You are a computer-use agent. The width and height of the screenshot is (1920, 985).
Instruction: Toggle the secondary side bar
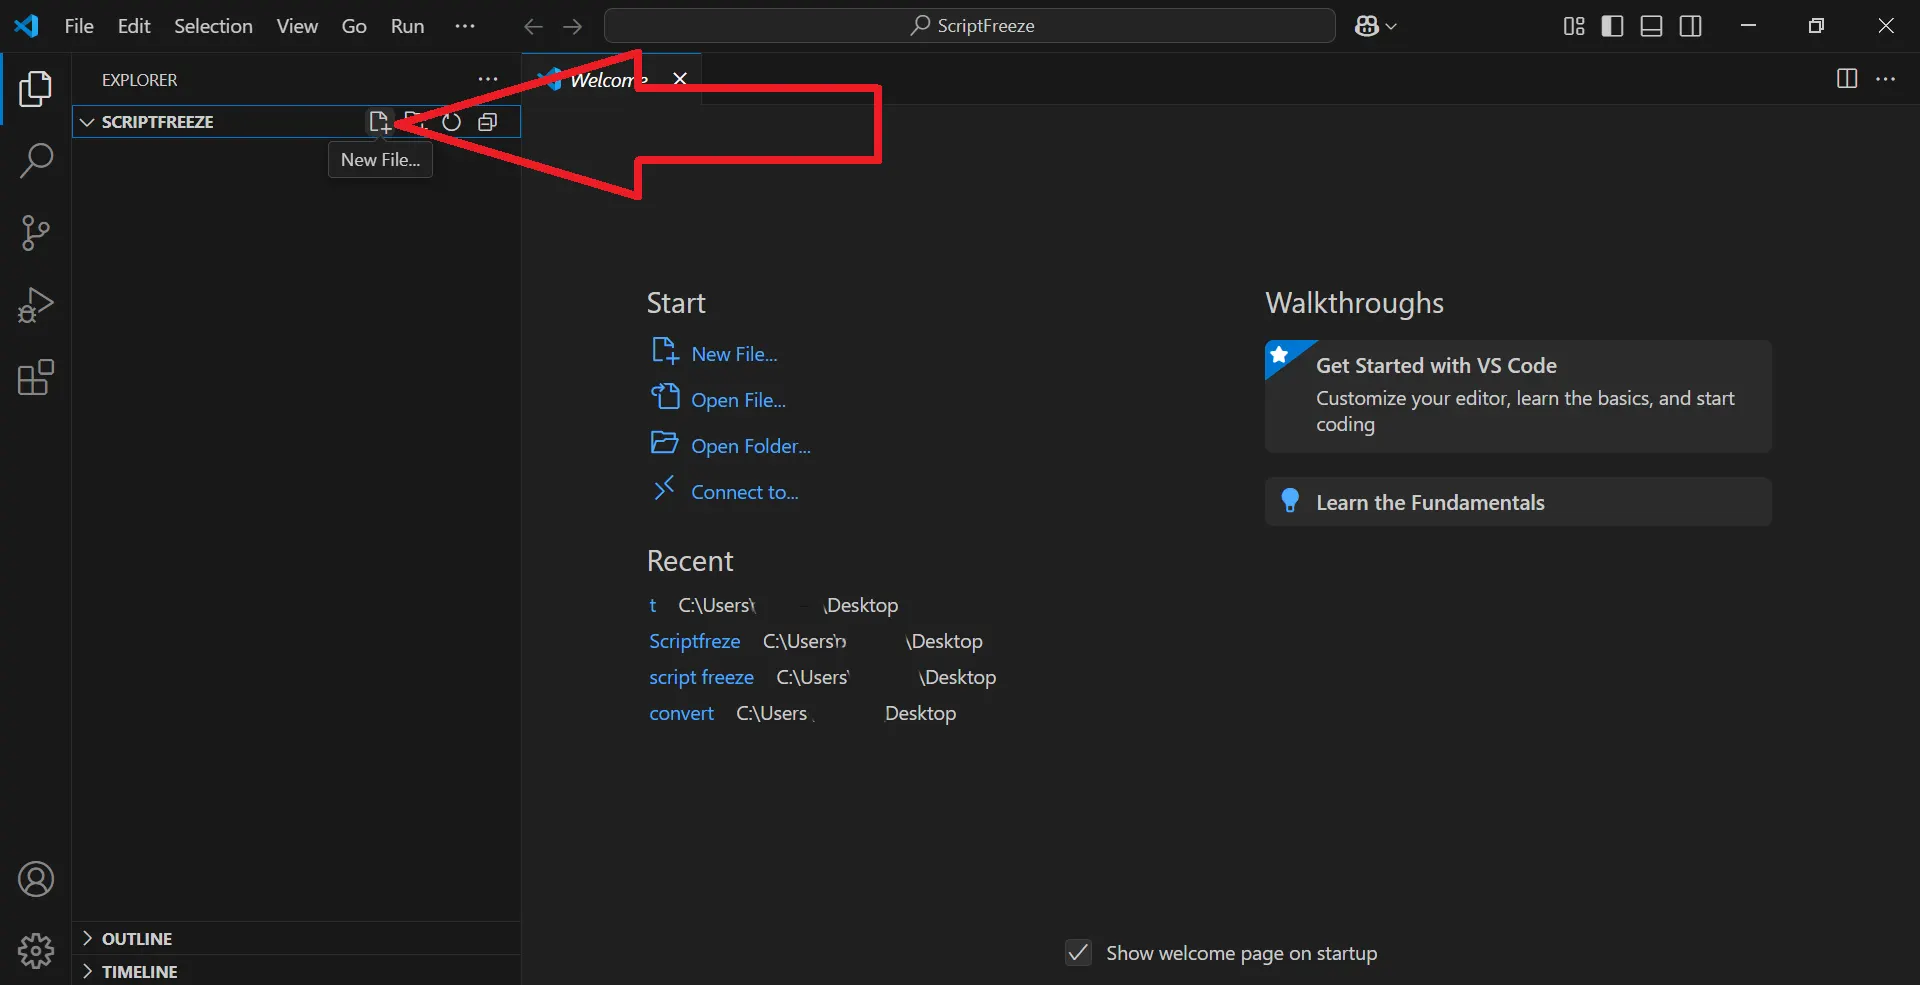point(1691,26)
